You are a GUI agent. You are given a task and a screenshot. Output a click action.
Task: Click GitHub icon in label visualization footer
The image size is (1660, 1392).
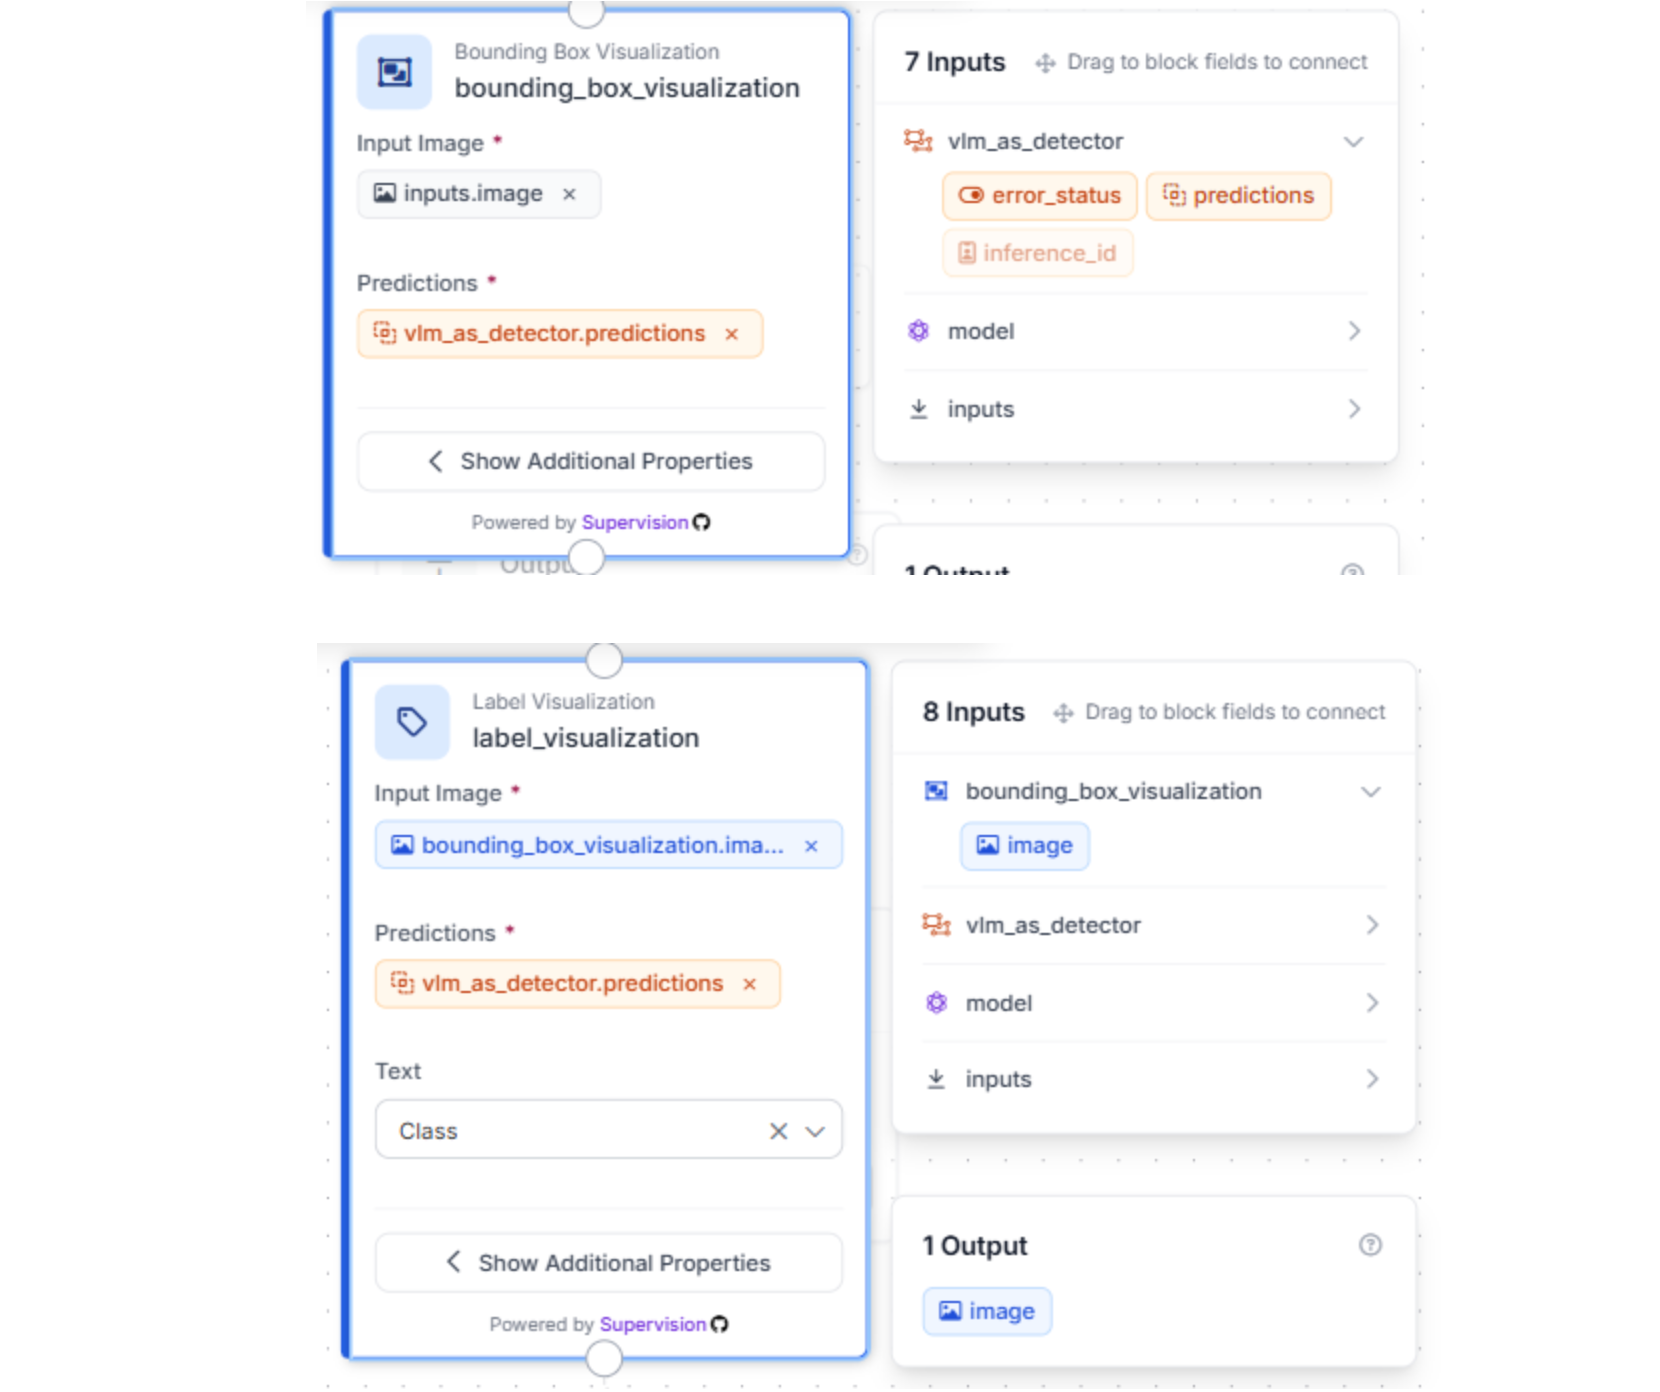coord(720,1324)
